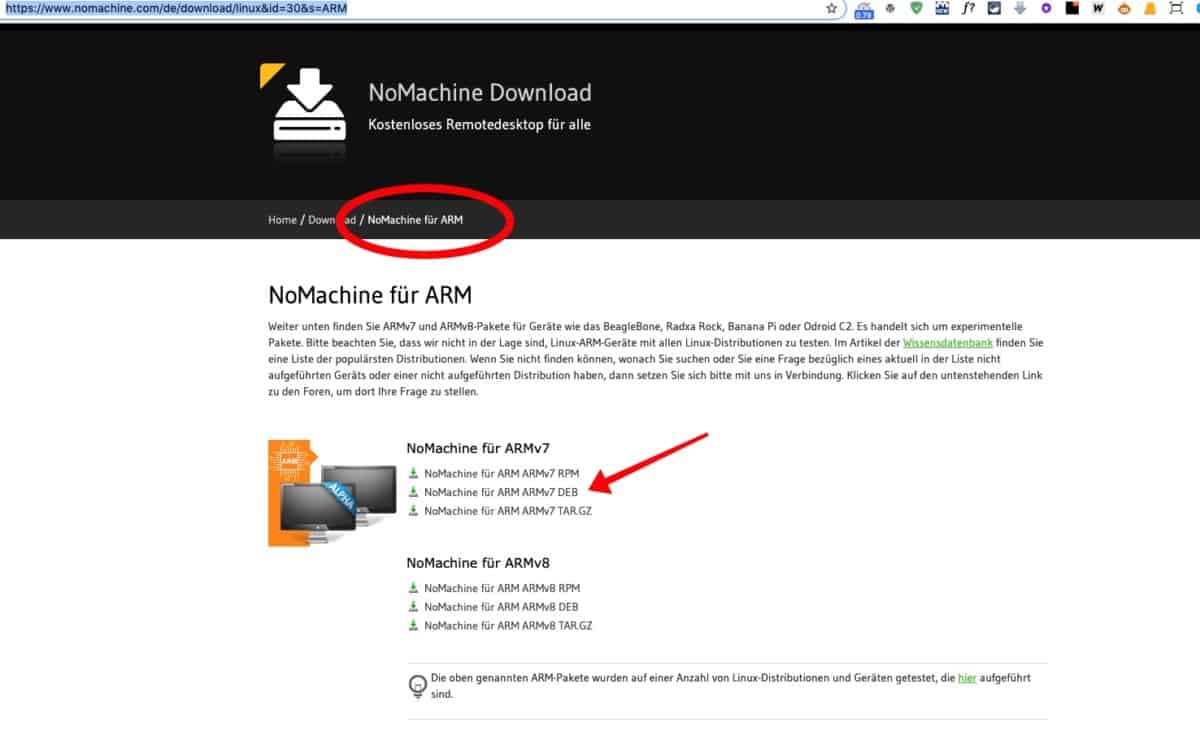
Task: Open the f? font extension icon
Action: pyautogui.click(x=968, y=8)
